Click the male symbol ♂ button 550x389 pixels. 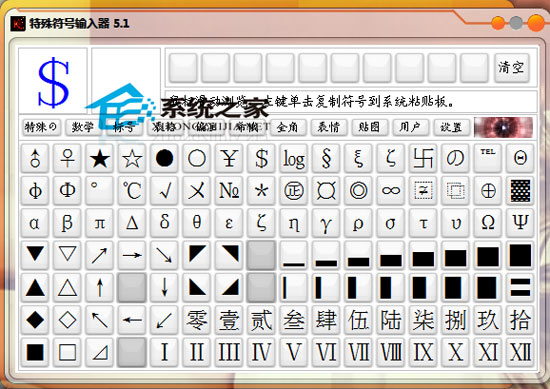(35, 159)
